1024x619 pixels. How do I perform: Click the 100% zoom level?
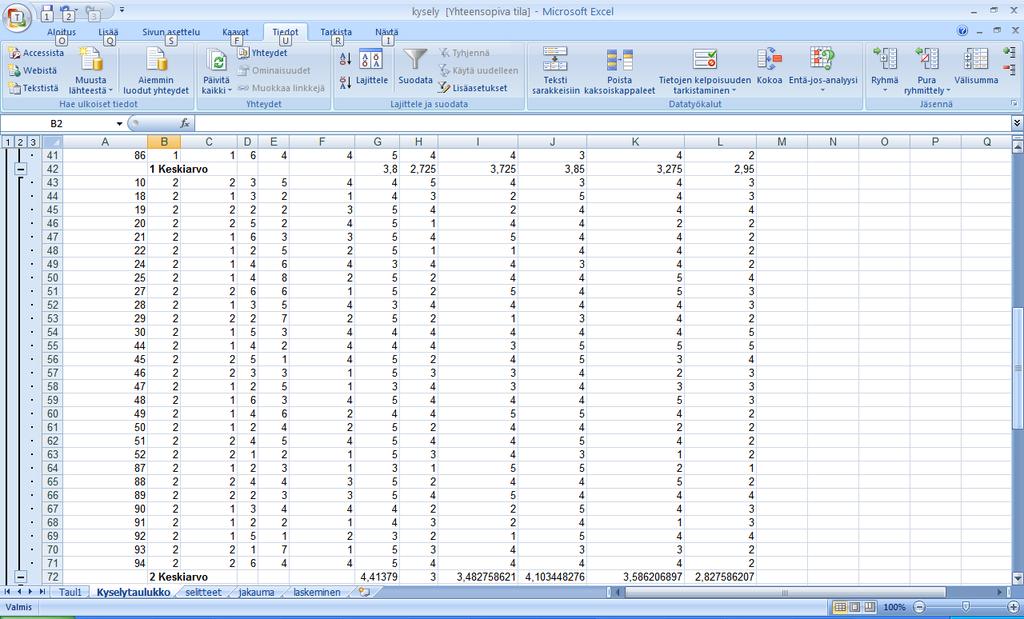[894, 608]
